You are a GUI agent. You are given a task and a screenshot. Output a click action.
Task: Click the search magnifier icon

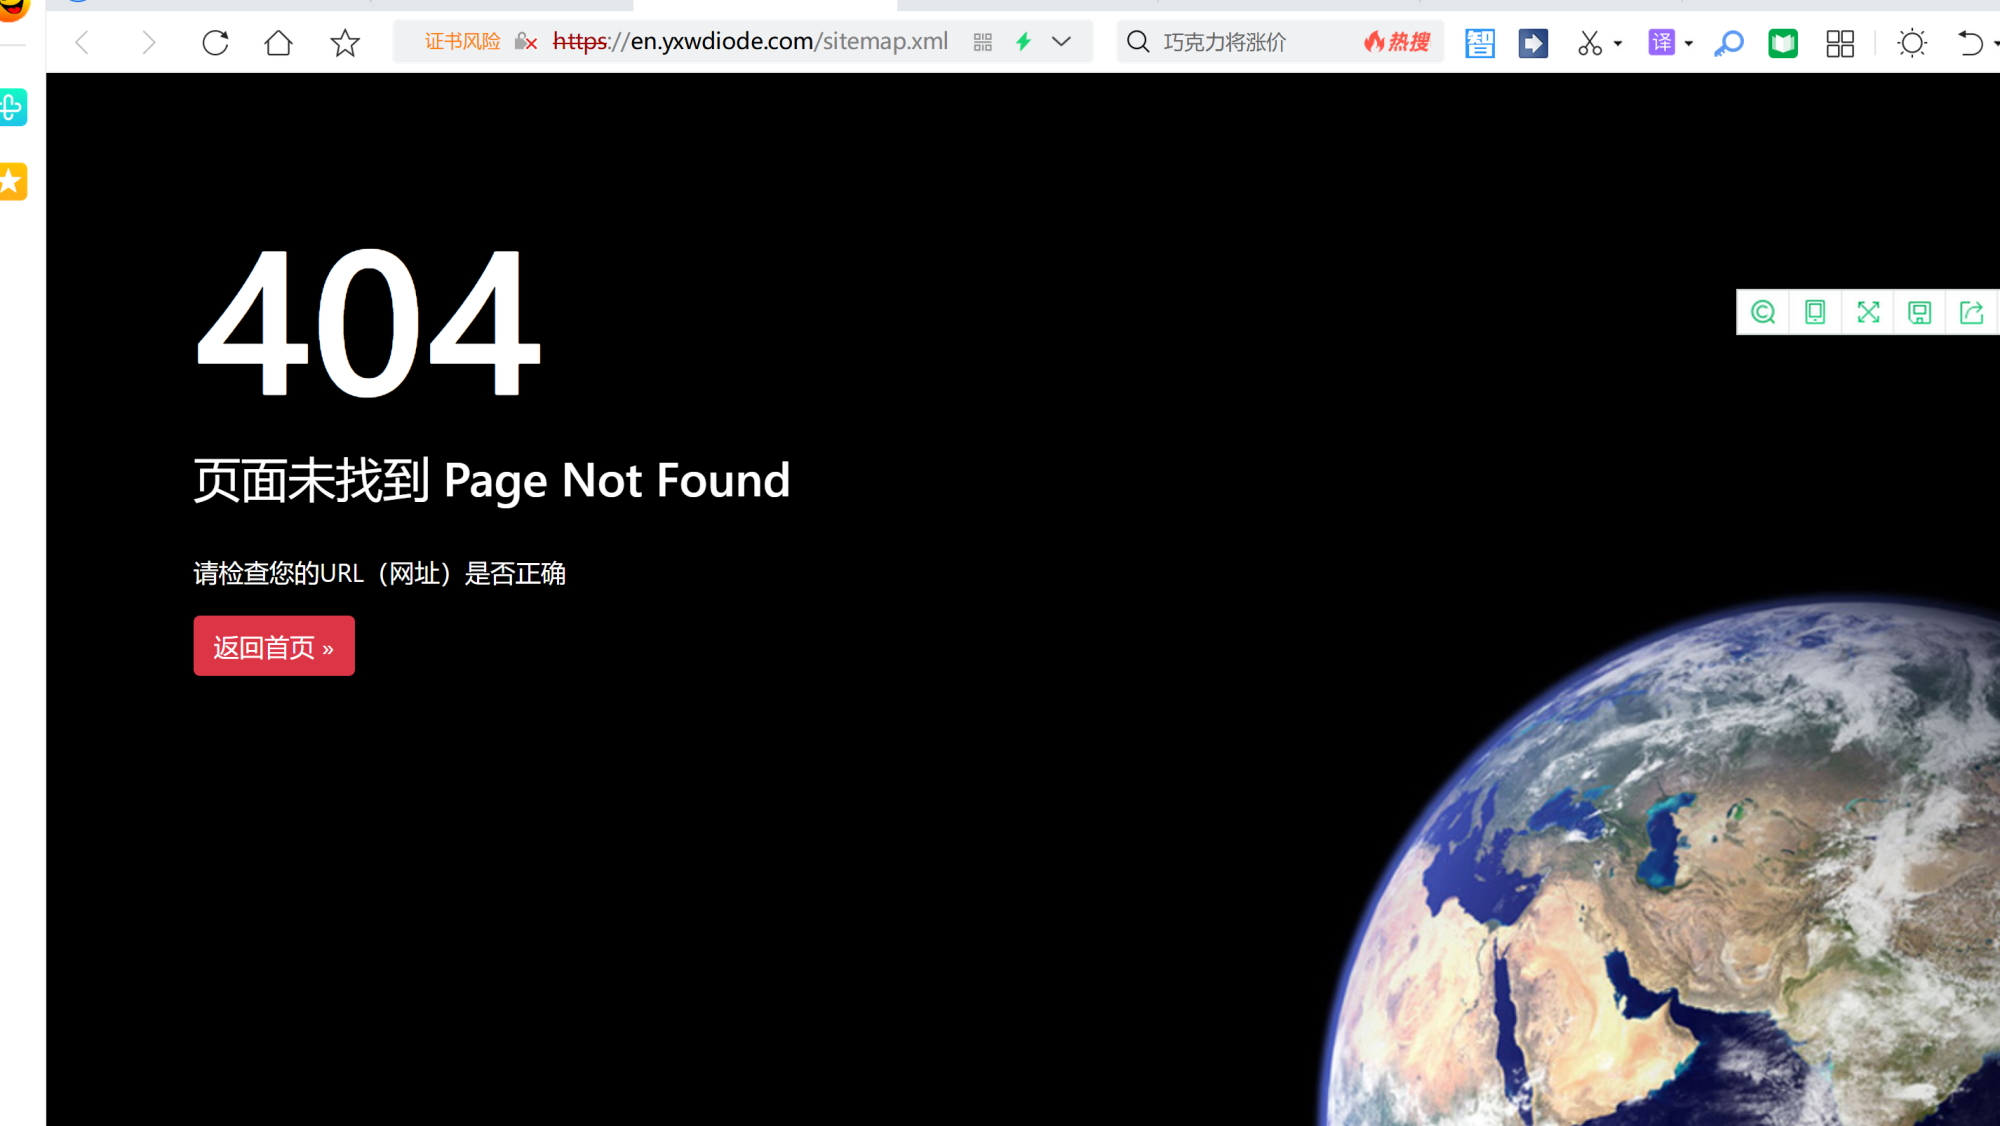(1138, 42)
